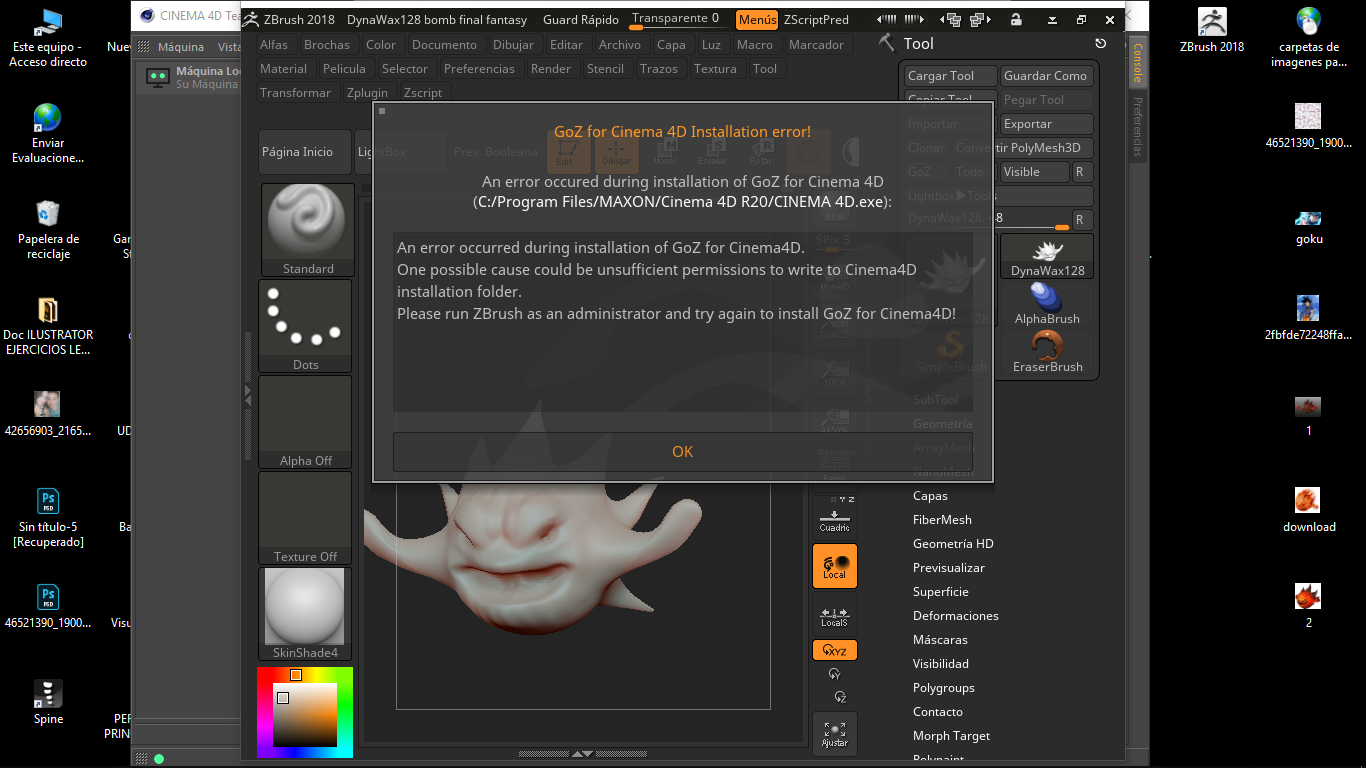Open the Documento menu
The image size is (1366, 768).
click(x=444, y=45)
